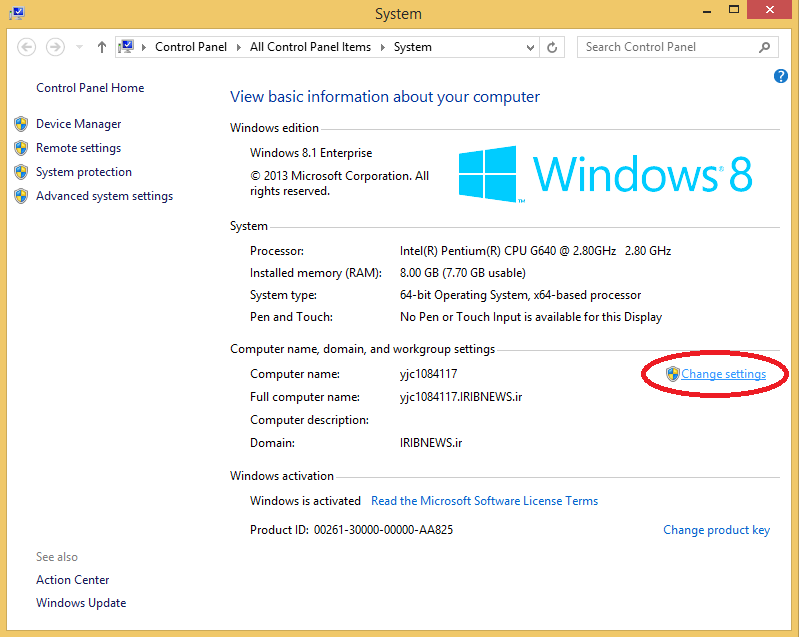Minimize the System window
Screen dimensions: 799x637
(x=706, y=10)
